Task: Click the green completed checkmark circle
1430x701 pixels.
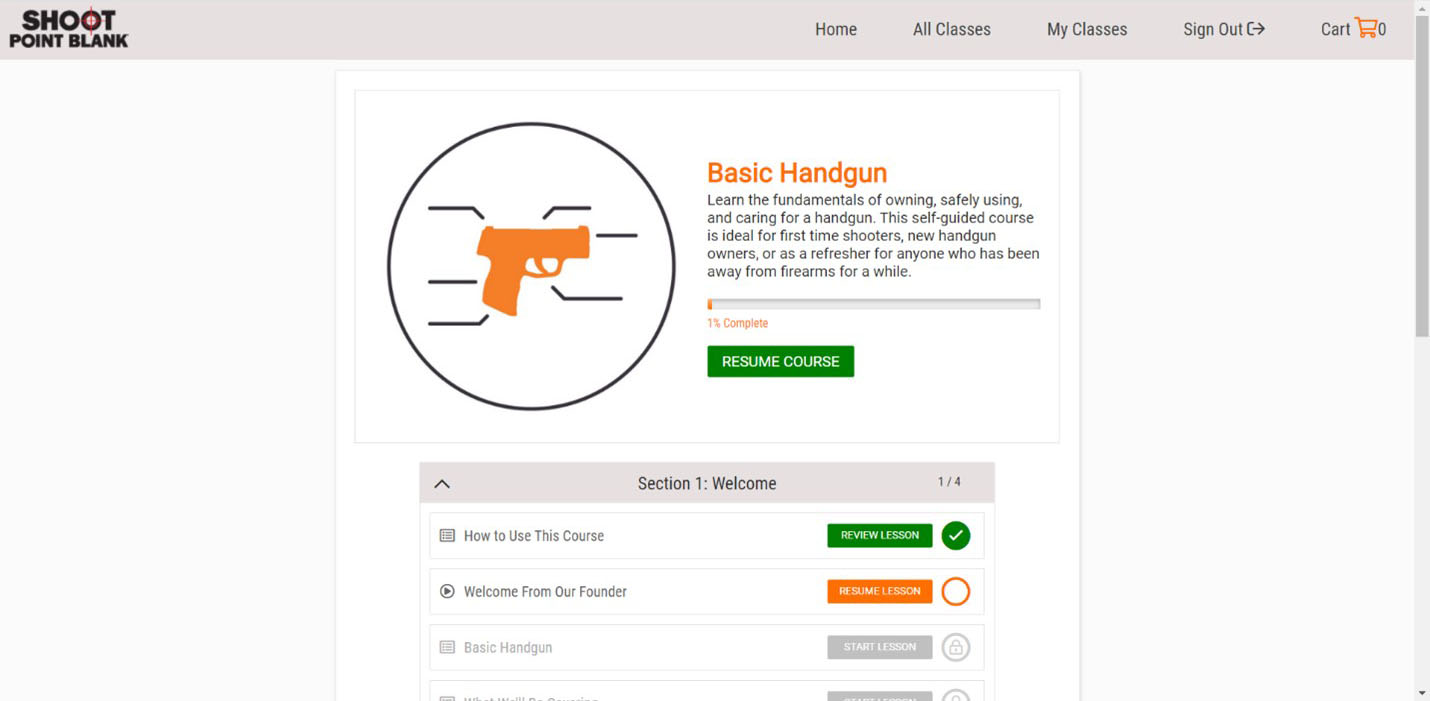Action: 955,536
